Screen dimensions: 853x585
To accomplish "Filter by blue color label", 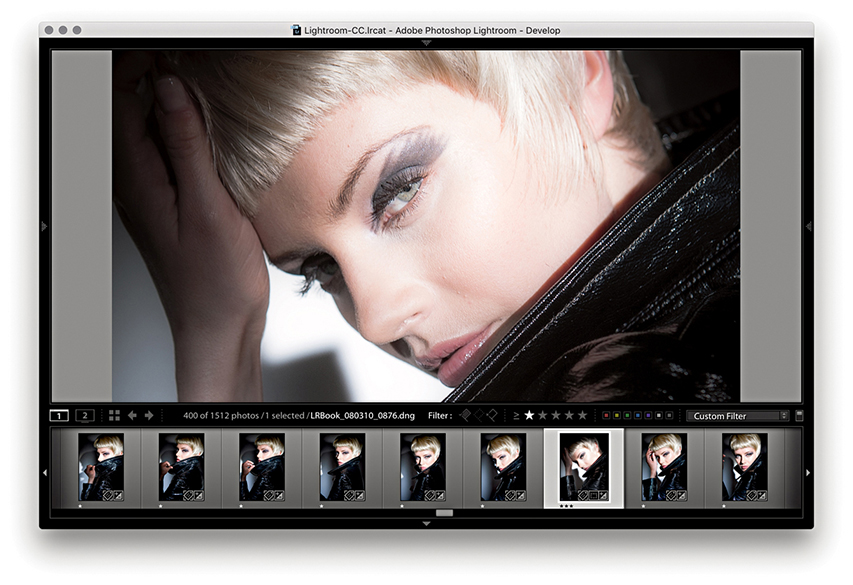I will point(638,416).
